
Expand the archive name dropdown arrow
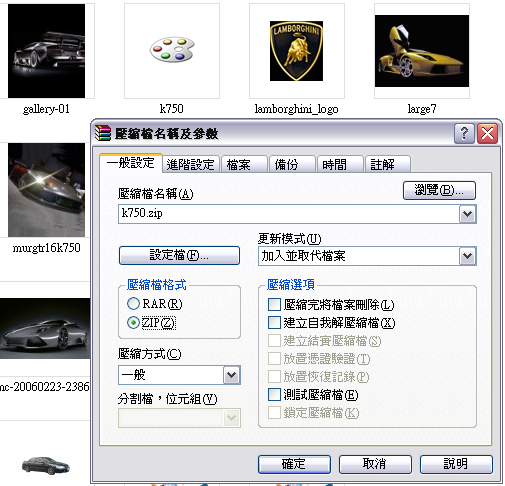tap(467, 214)
